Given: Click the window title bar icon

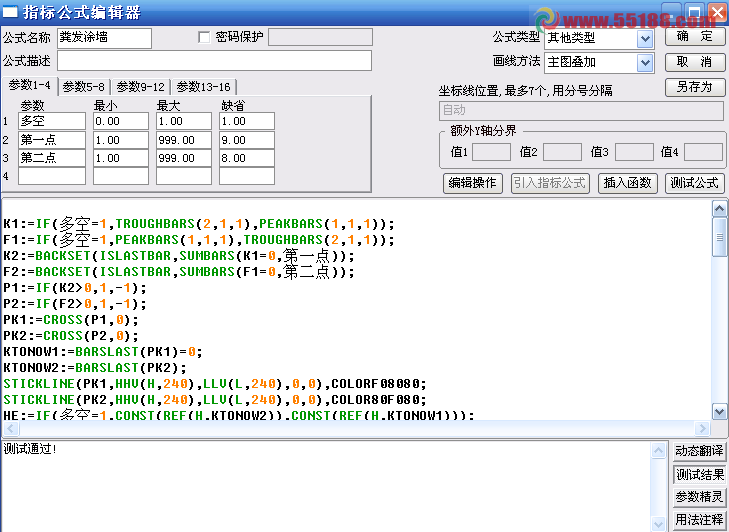Looking at the screenshot, I should (9, 12).
